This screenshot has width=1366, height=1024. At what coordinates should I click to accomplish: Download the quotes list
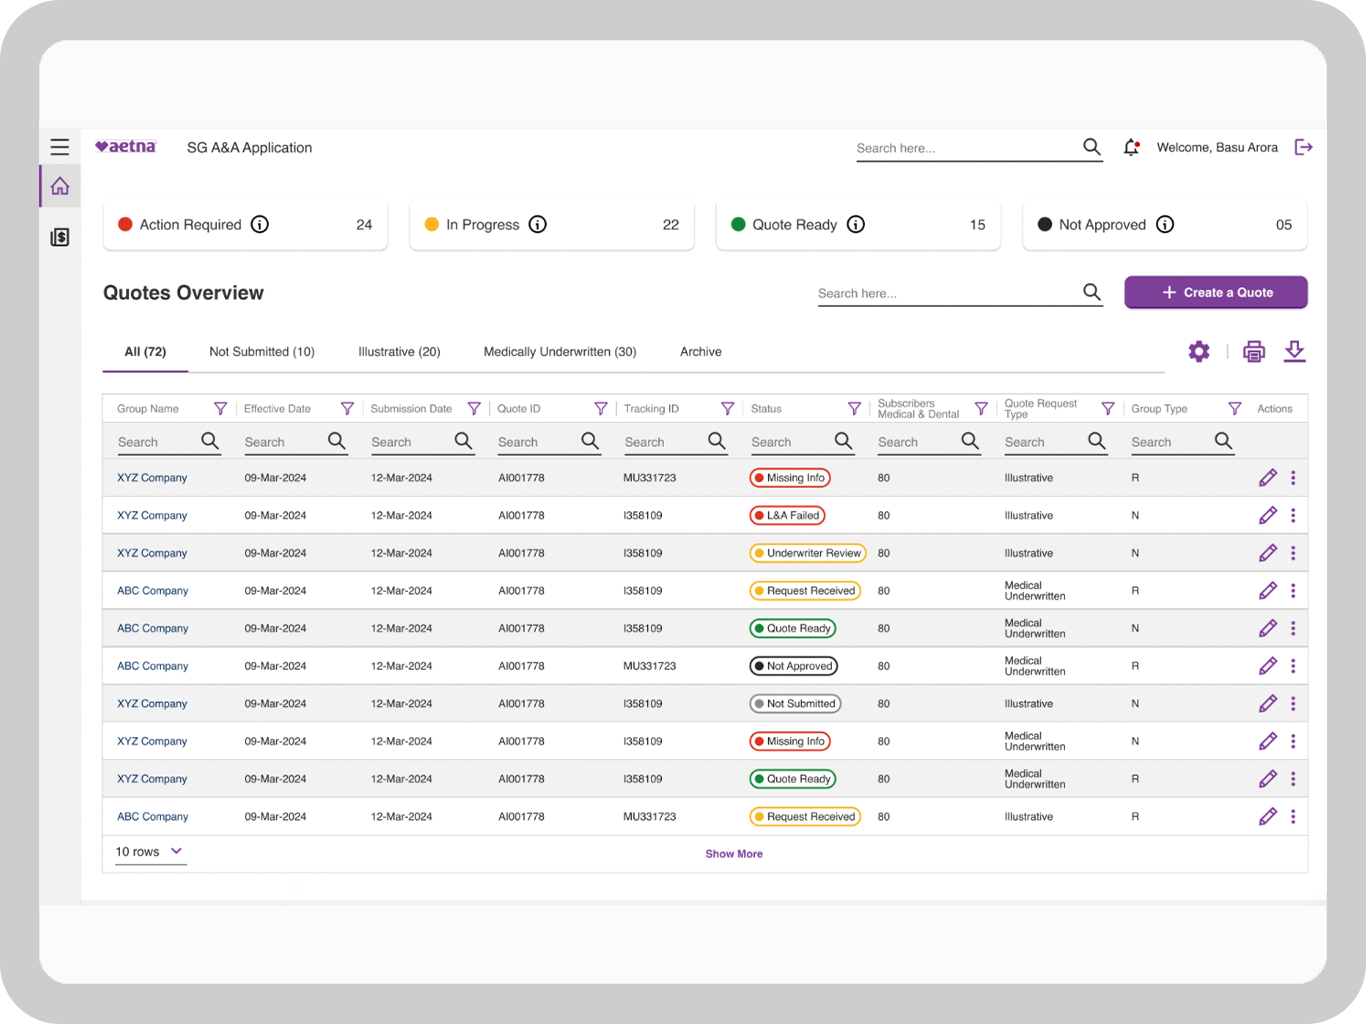[x=1294, y=351]
